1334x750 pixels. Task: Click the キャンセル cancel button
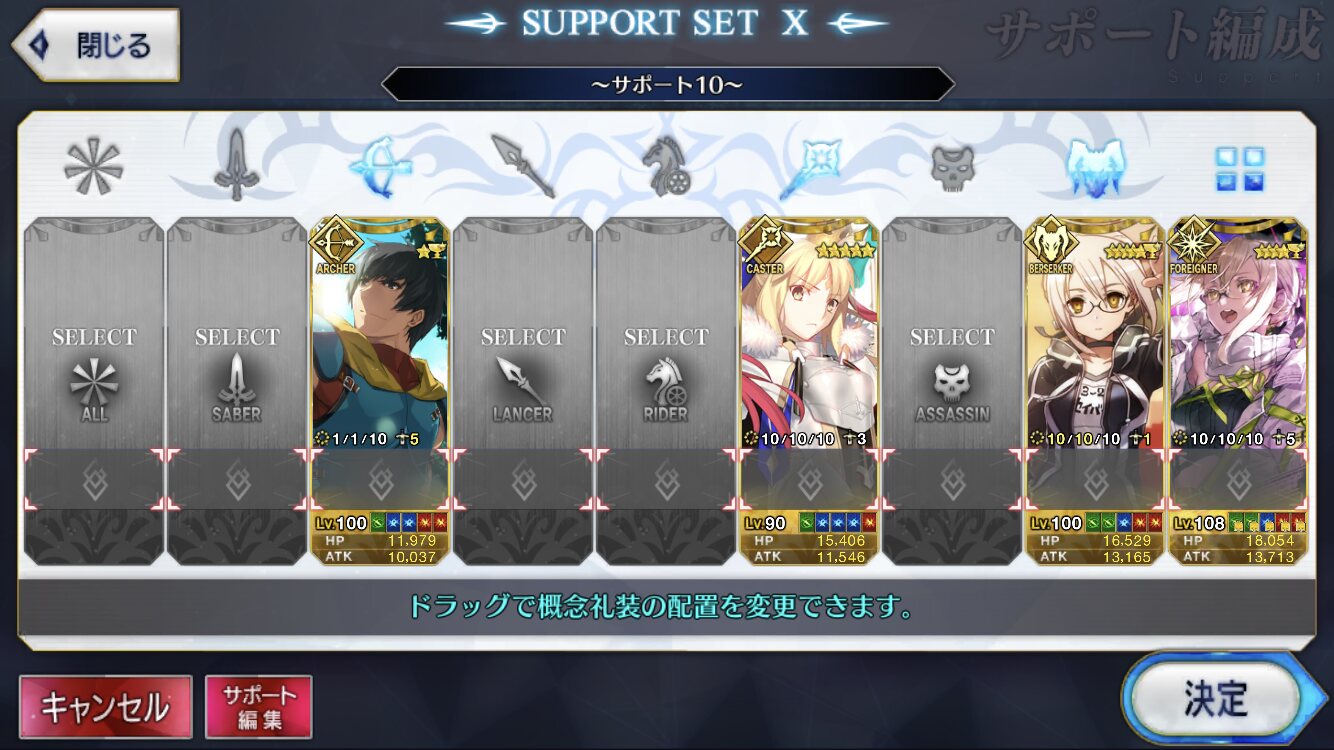[105, 707]
